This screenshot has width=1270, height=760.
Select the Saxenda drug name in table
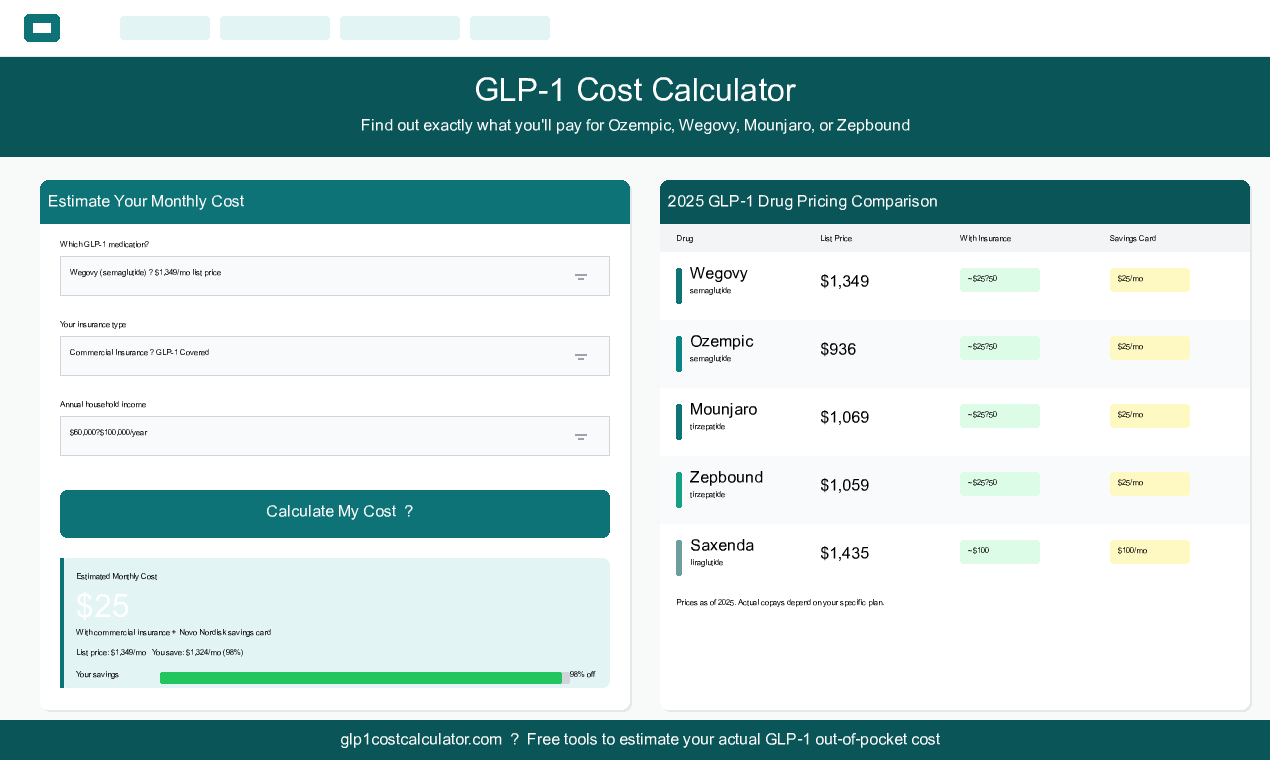coord(722,546)
